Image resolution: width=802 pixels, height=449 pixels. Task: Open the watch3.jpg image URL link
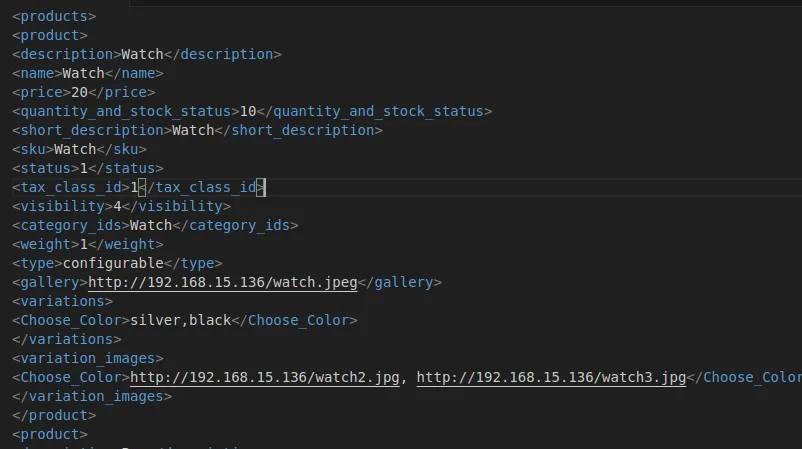tap(551, 378)
